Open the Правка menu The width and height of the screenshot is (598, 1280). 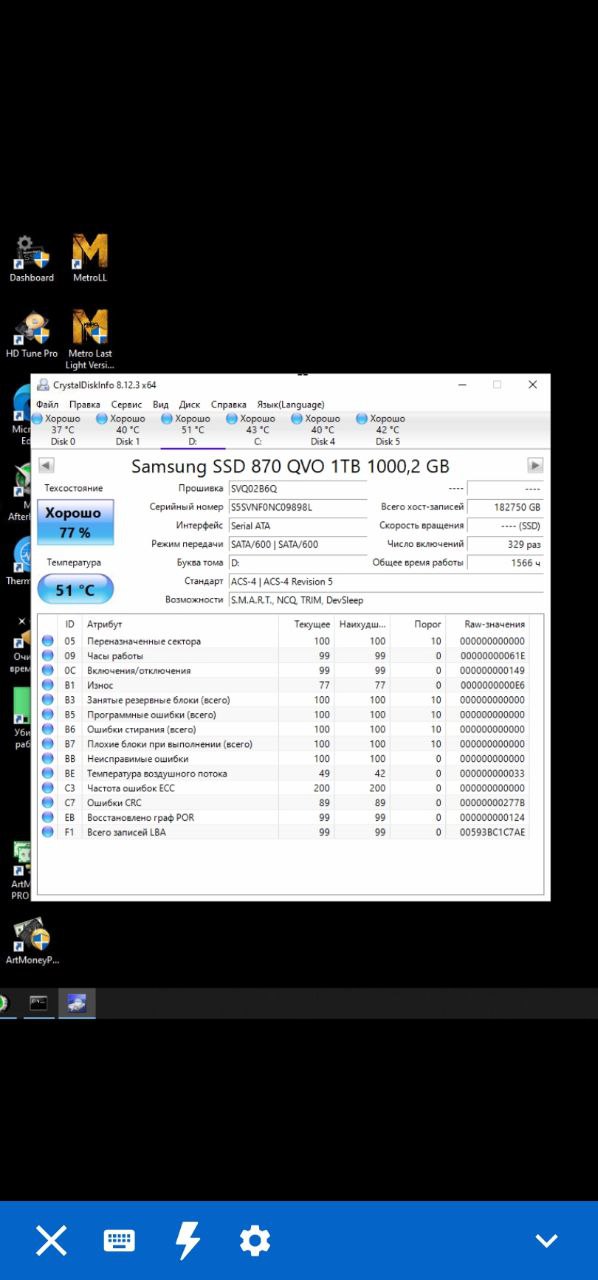(x=84, y=405)
